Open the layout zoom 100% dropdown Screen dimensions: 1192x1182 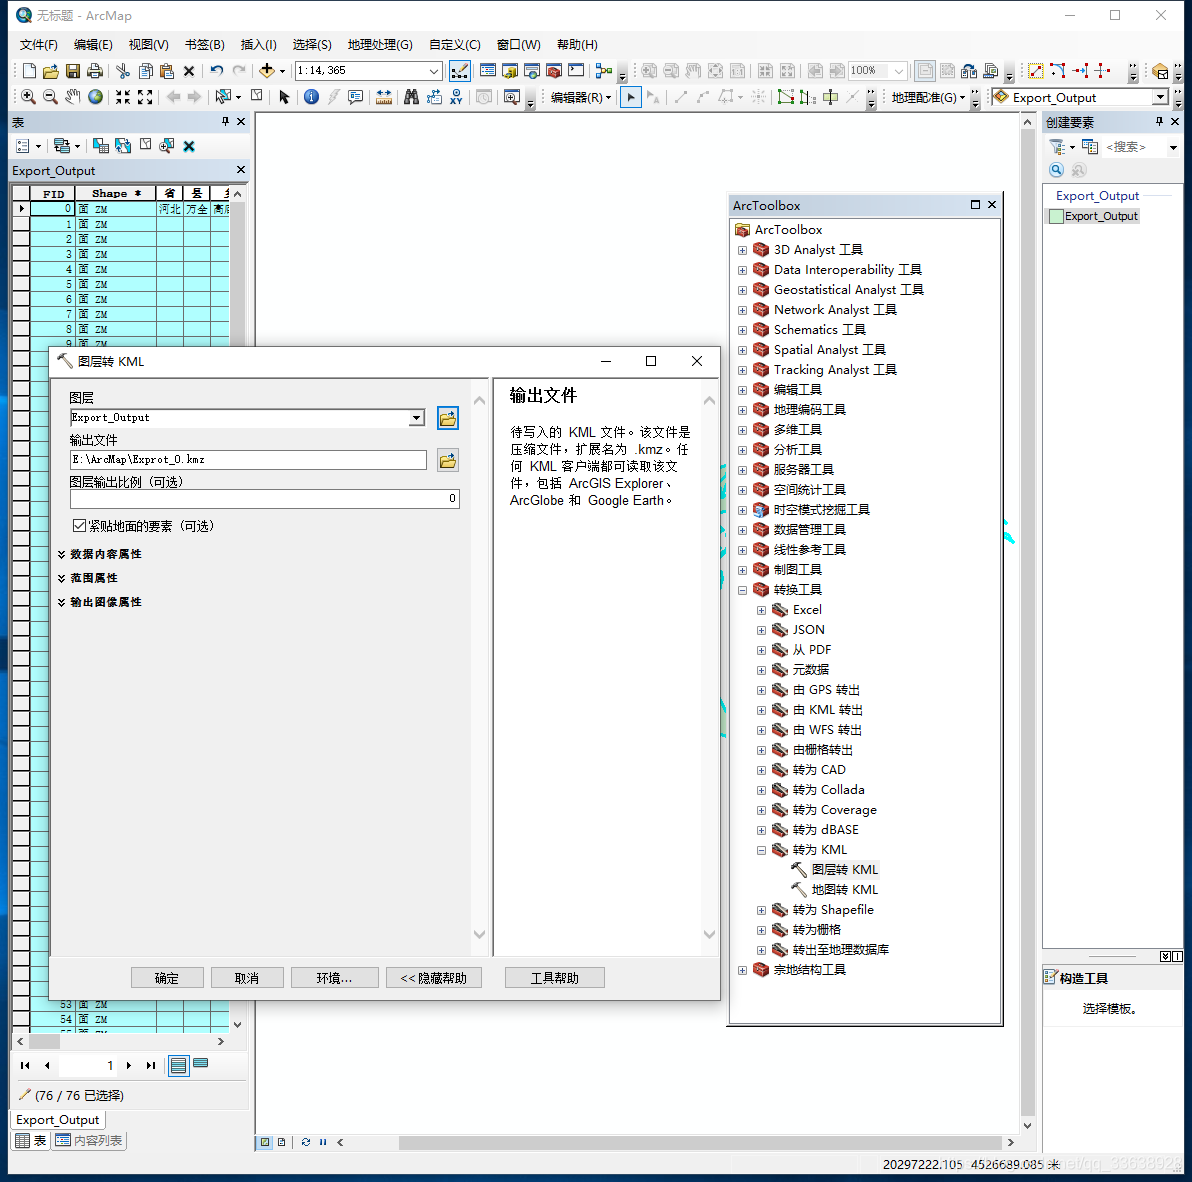[x=899, y=71]
